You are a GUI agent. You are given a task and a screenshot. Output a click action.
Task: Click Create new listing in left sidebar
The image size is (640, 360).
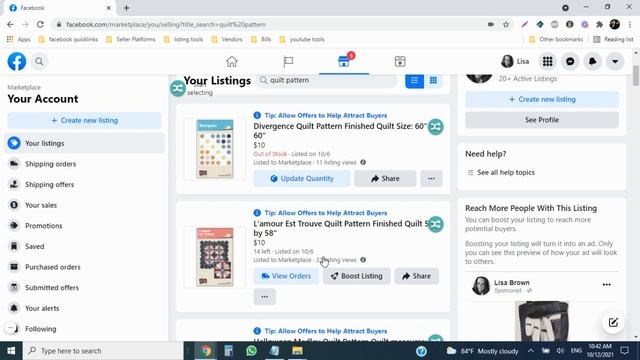pyautogui.click(x=84, y=120)
